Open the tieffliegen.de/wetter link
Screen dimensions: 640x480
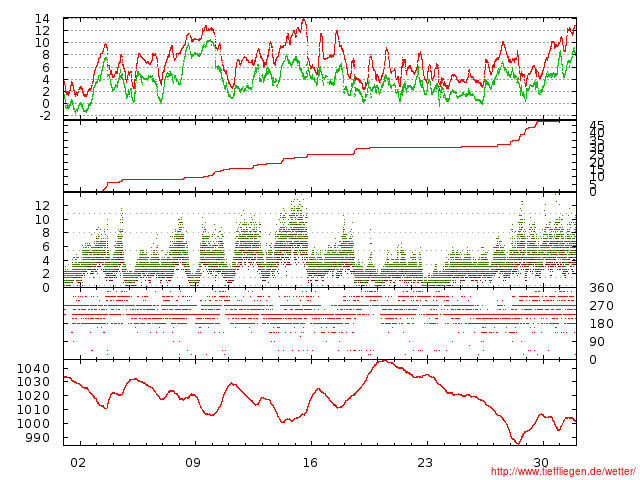[x=563, y=472]
